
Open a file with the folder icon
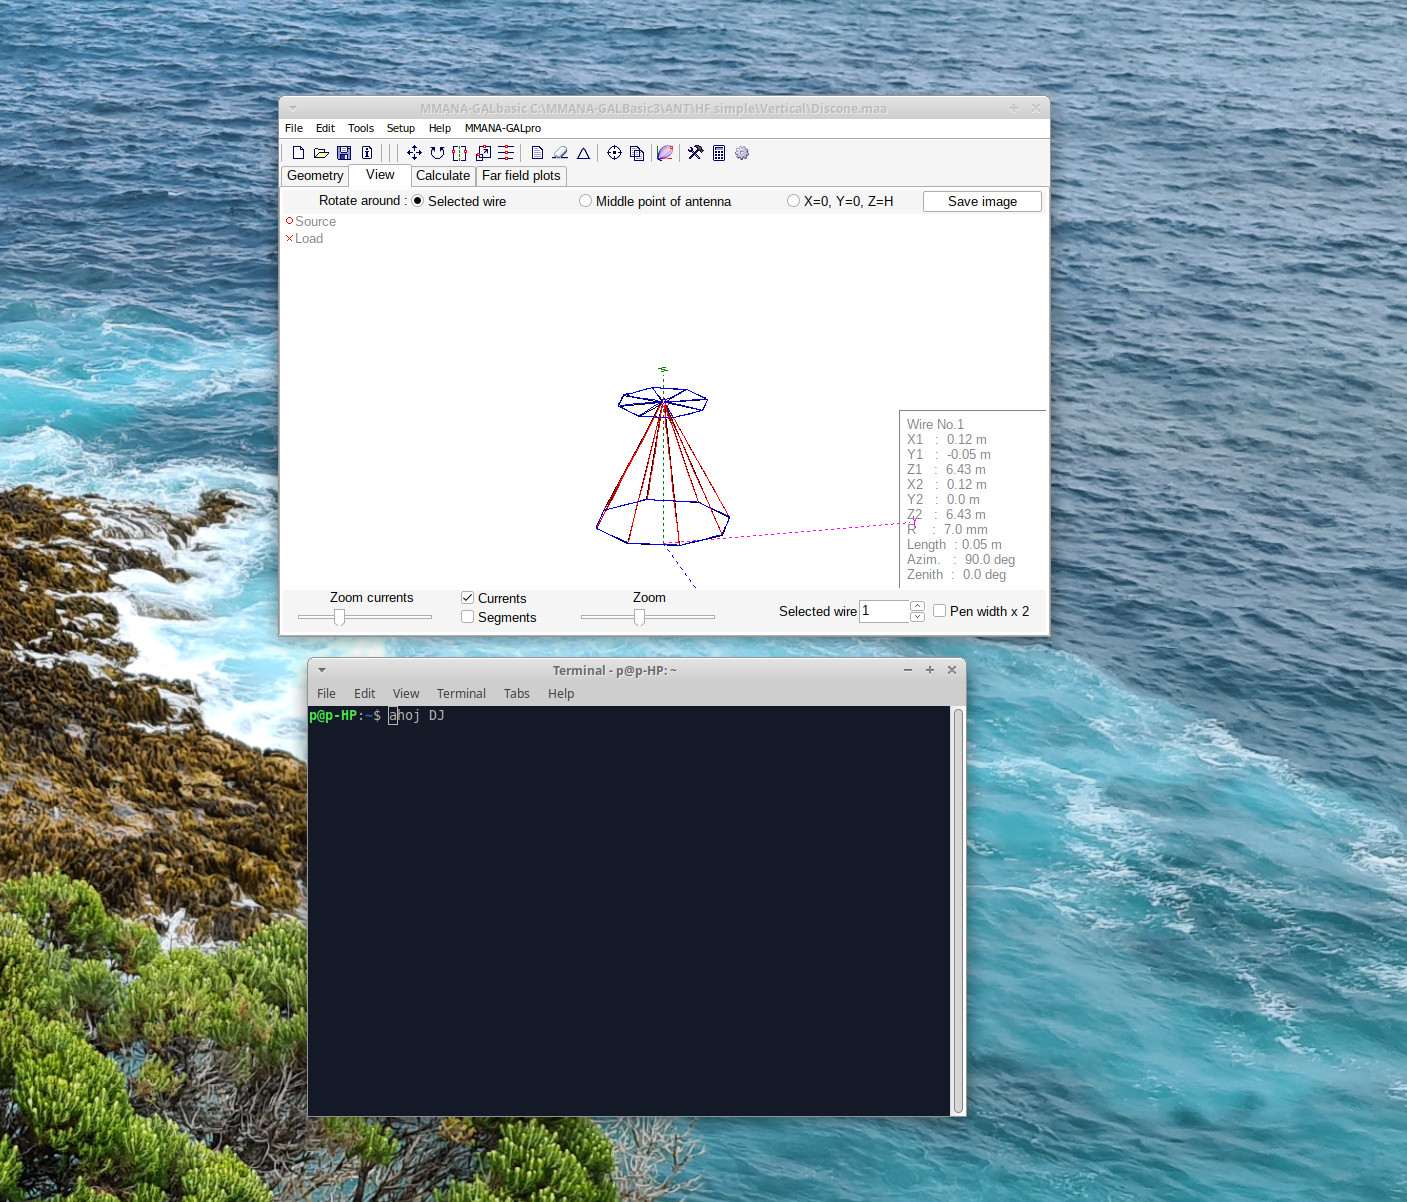[x=321, y=153]
